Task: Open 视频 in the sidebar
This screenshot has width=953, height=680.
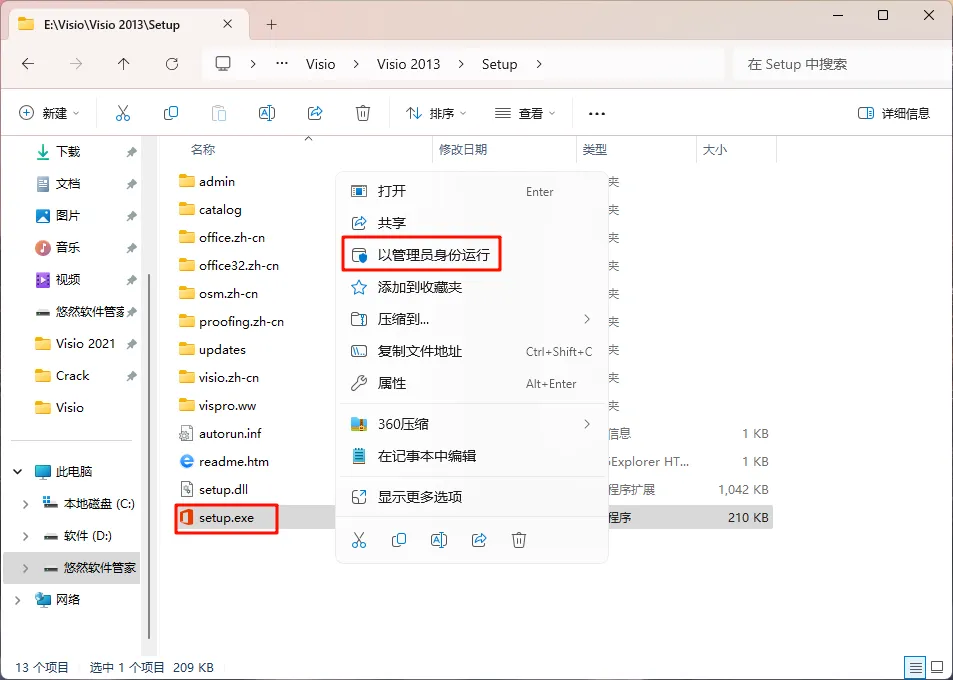Action: point(68,280)
